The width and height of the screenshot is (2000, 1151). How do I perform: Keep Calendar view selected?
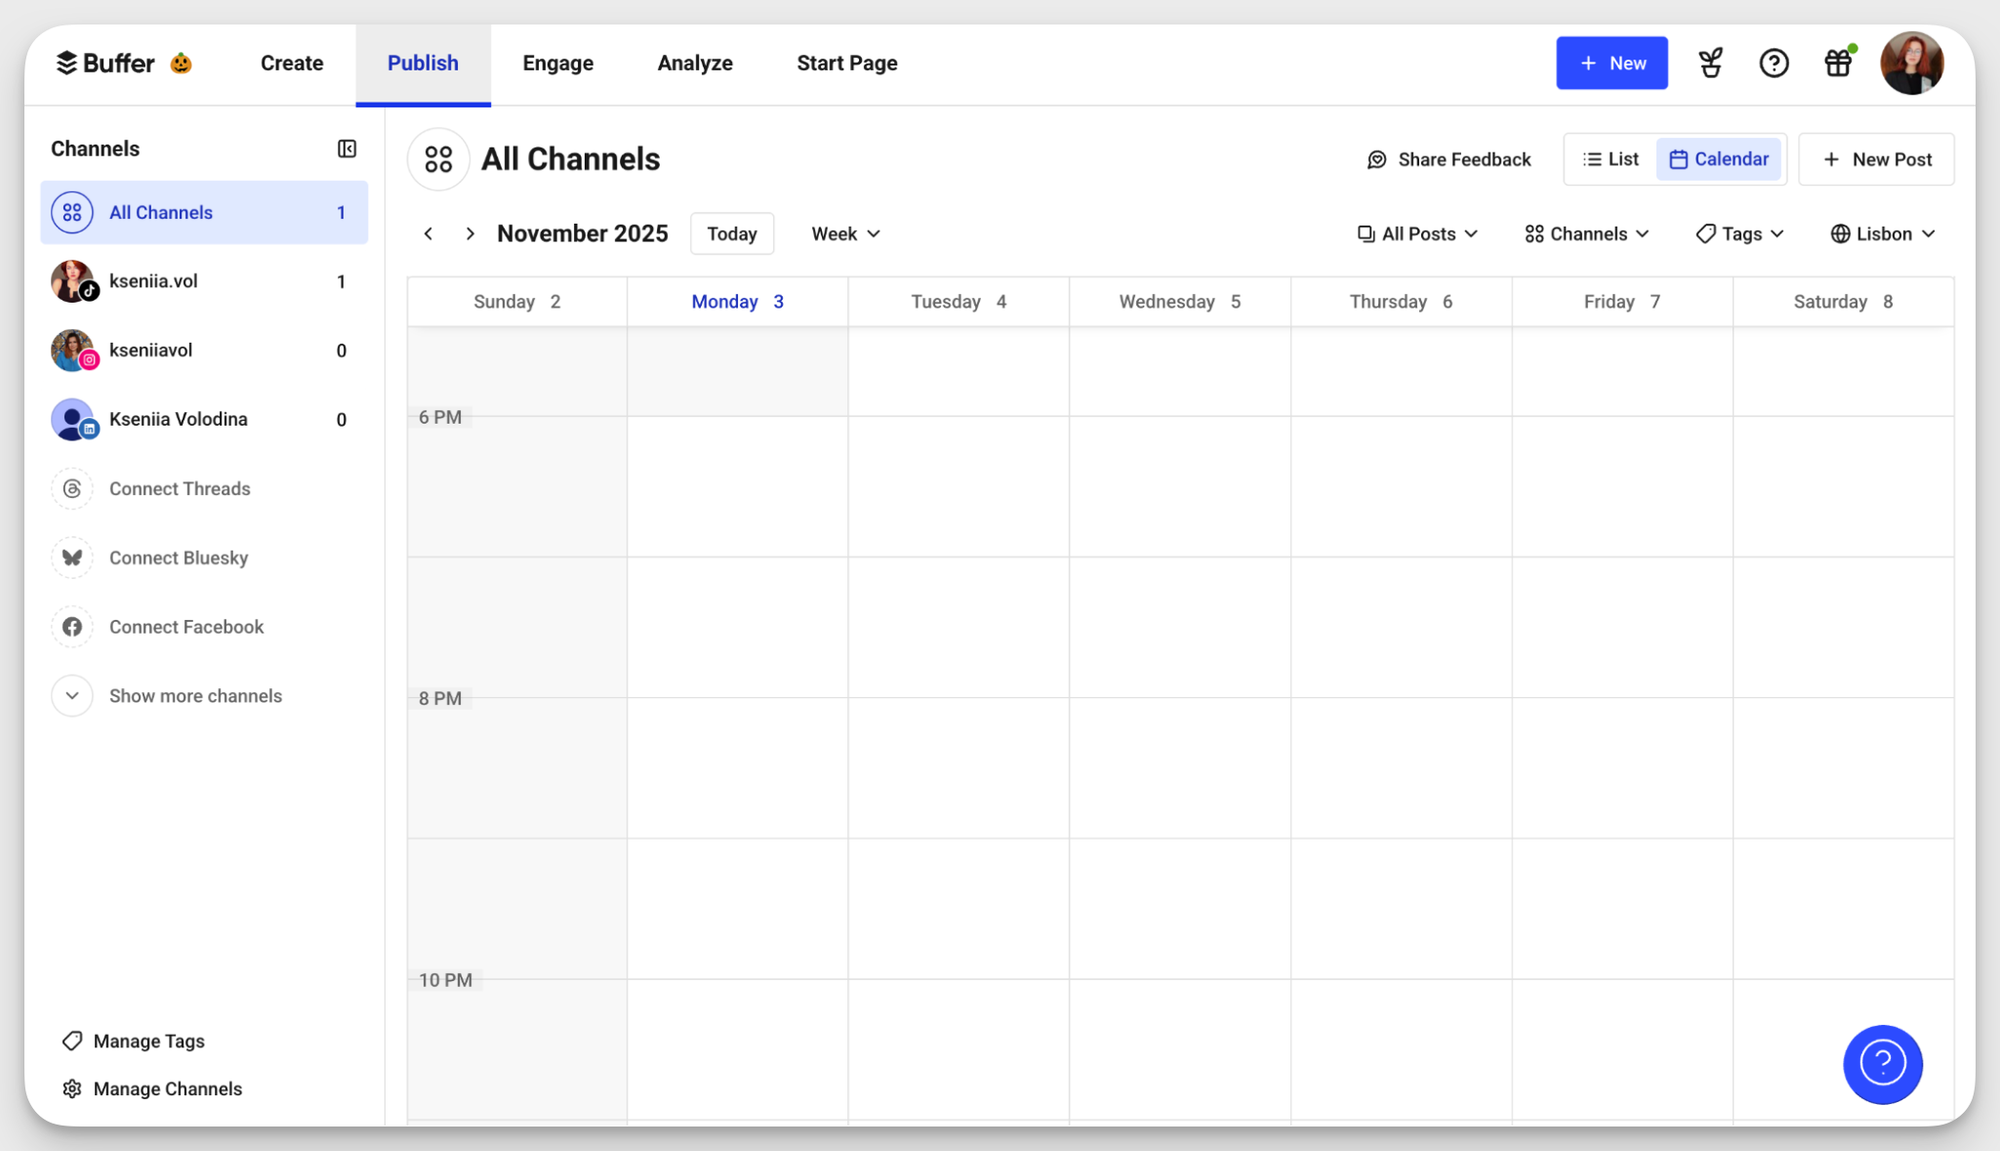pyautogui.click(x=1720, y=159)
